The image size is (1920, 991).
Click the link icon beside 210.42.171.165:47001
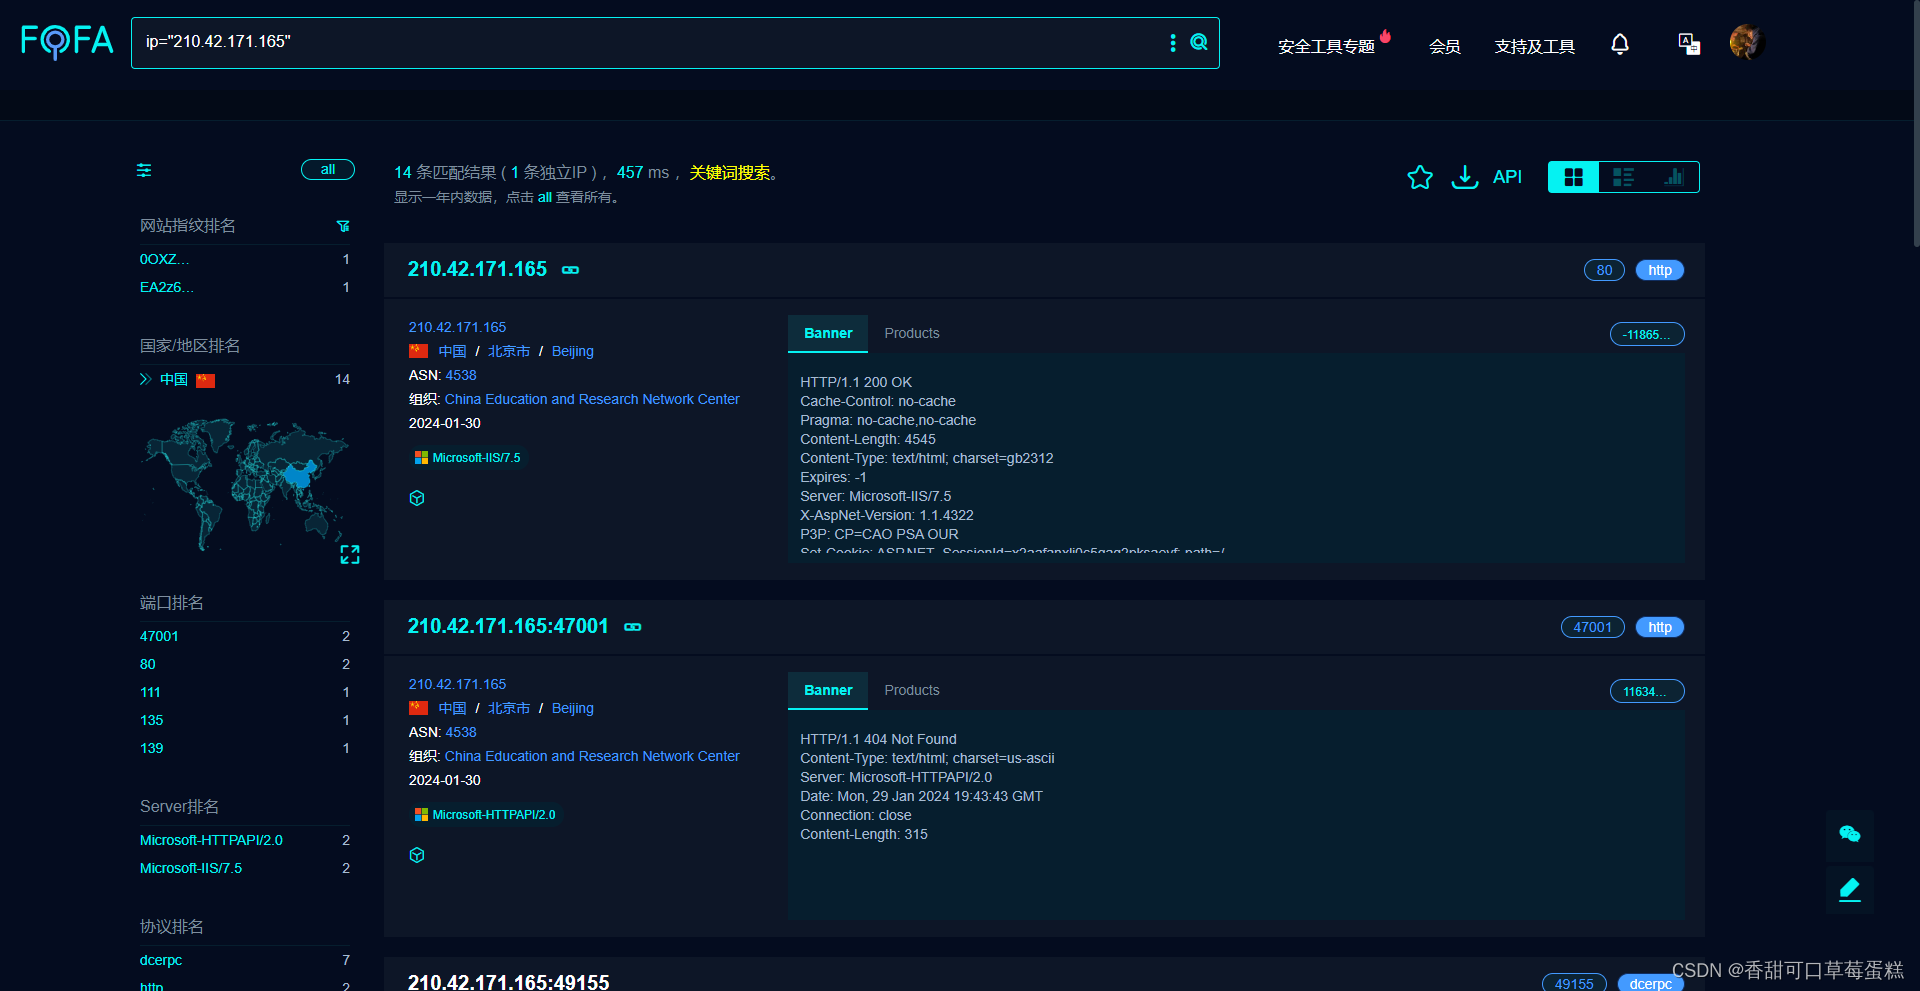[633, 627]
